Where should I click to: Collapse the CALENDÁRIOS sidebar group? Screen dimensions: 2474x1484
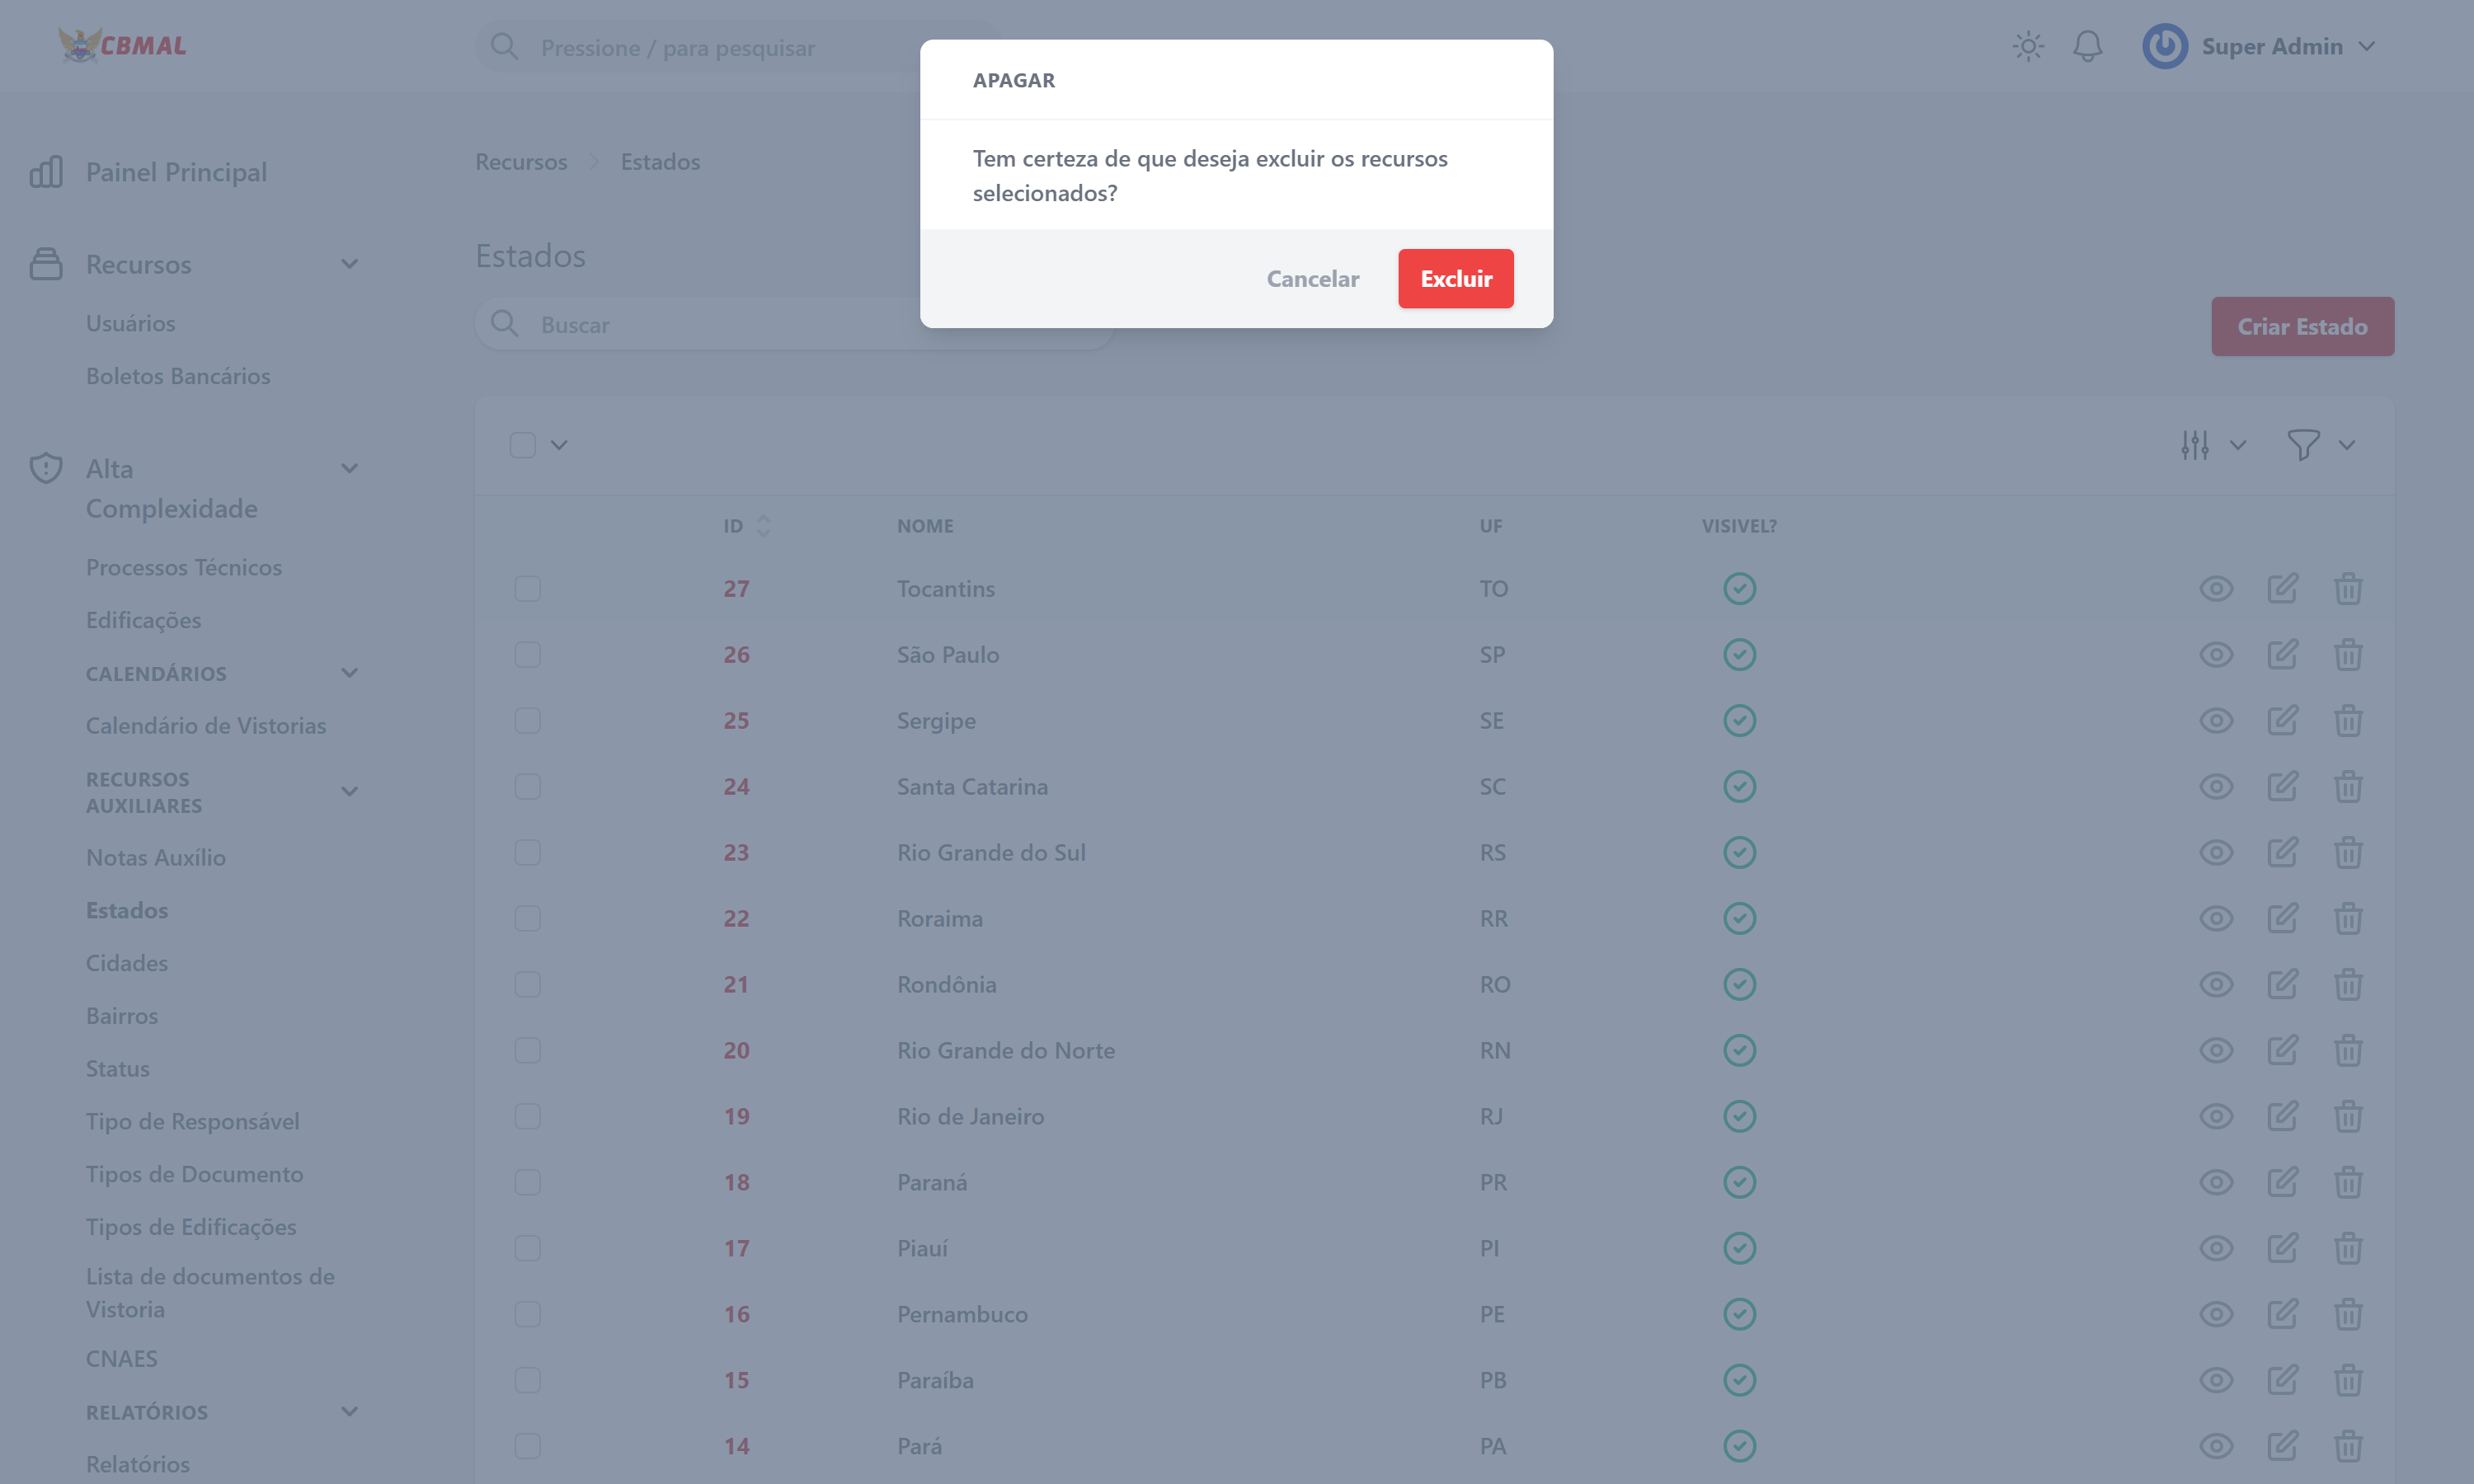point(349,673)
